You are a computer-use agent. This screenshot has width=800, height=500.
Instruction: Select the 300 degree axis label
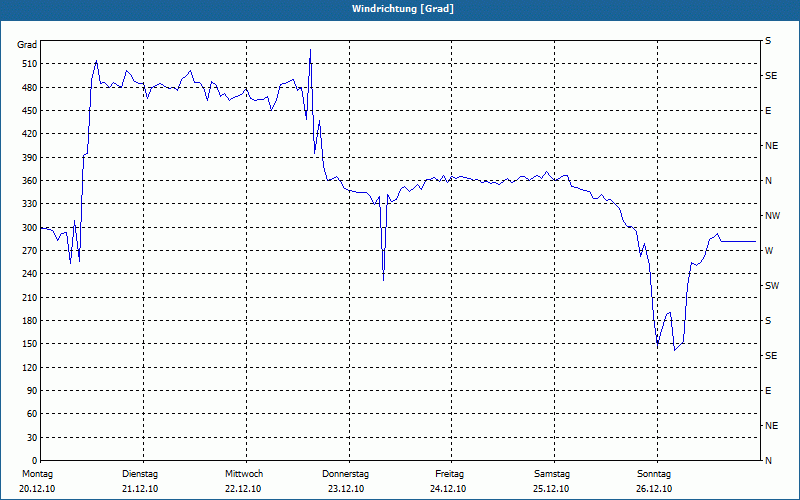tap(29, 228)
